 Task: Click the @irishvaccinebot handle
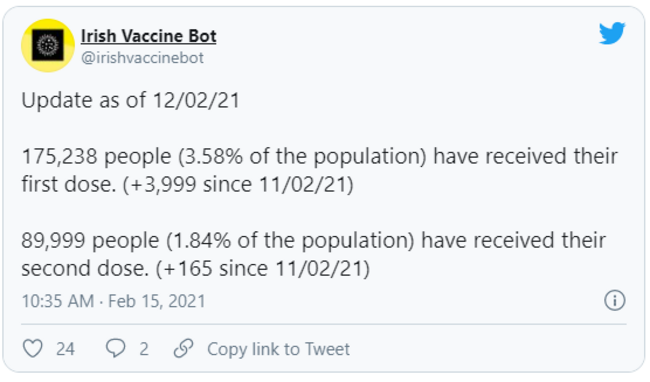[x=142, y=58]
